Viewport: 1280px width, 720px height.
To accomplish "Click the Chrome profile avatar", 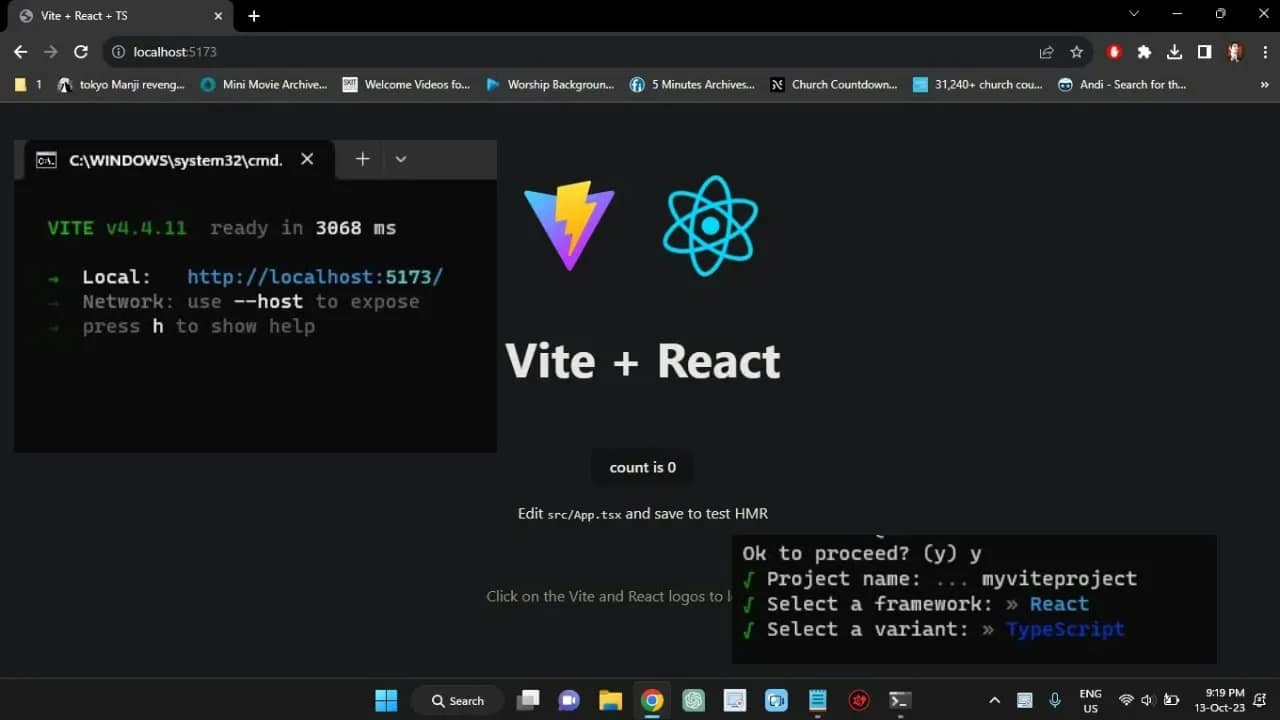I will [1234, 52].
